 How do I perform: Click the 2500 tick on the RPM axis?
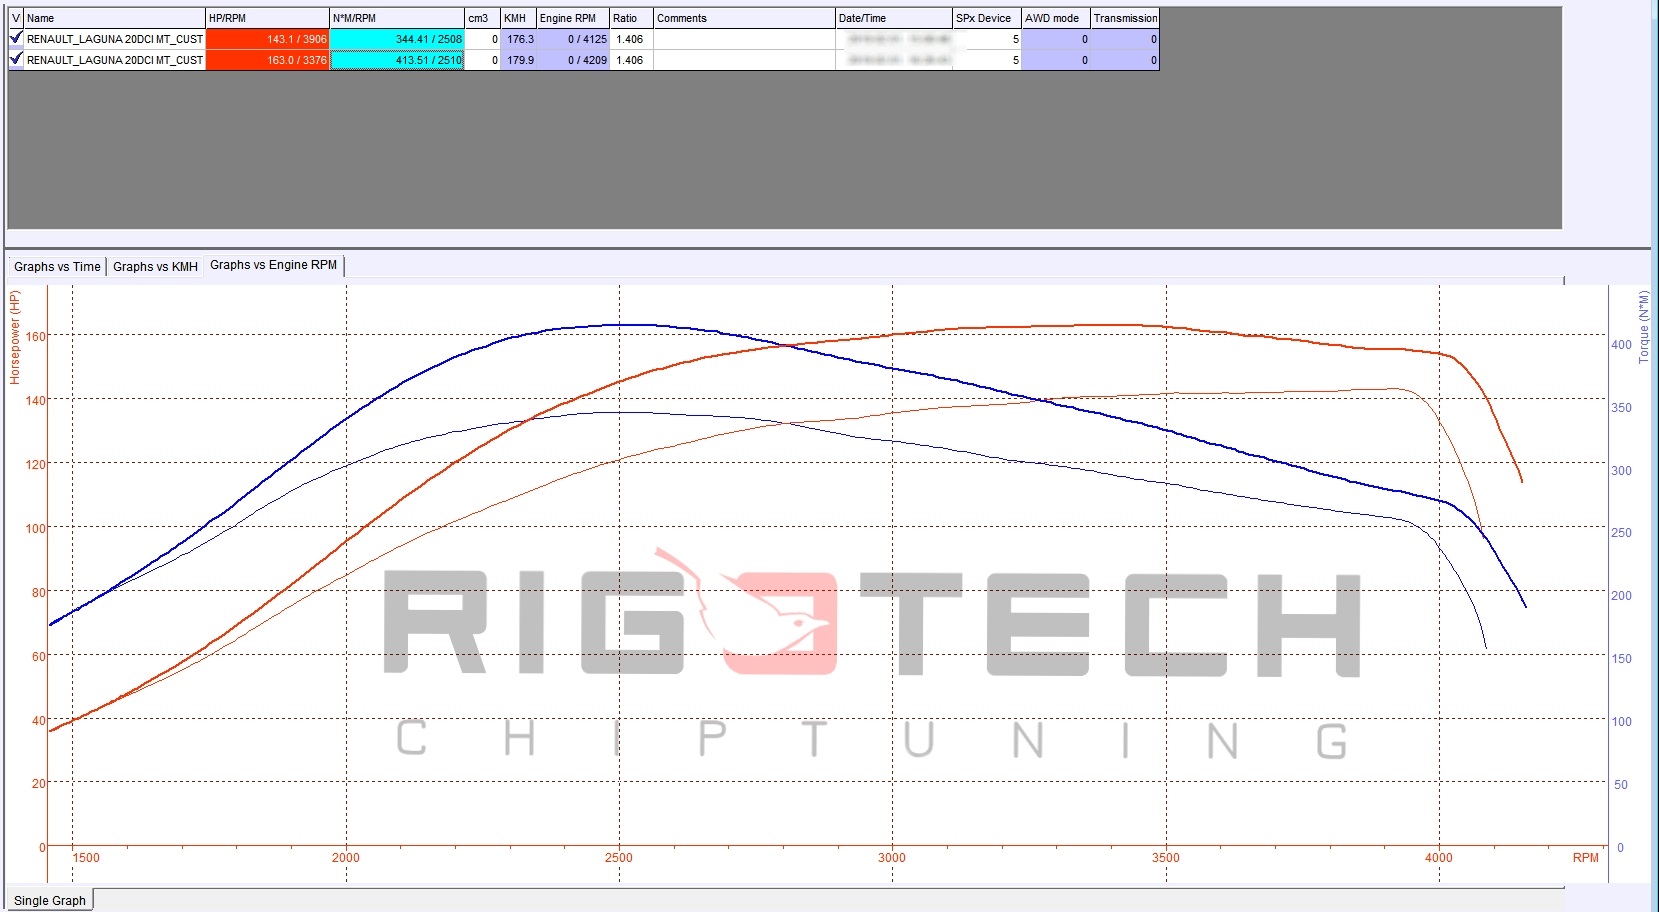(618, 857)
